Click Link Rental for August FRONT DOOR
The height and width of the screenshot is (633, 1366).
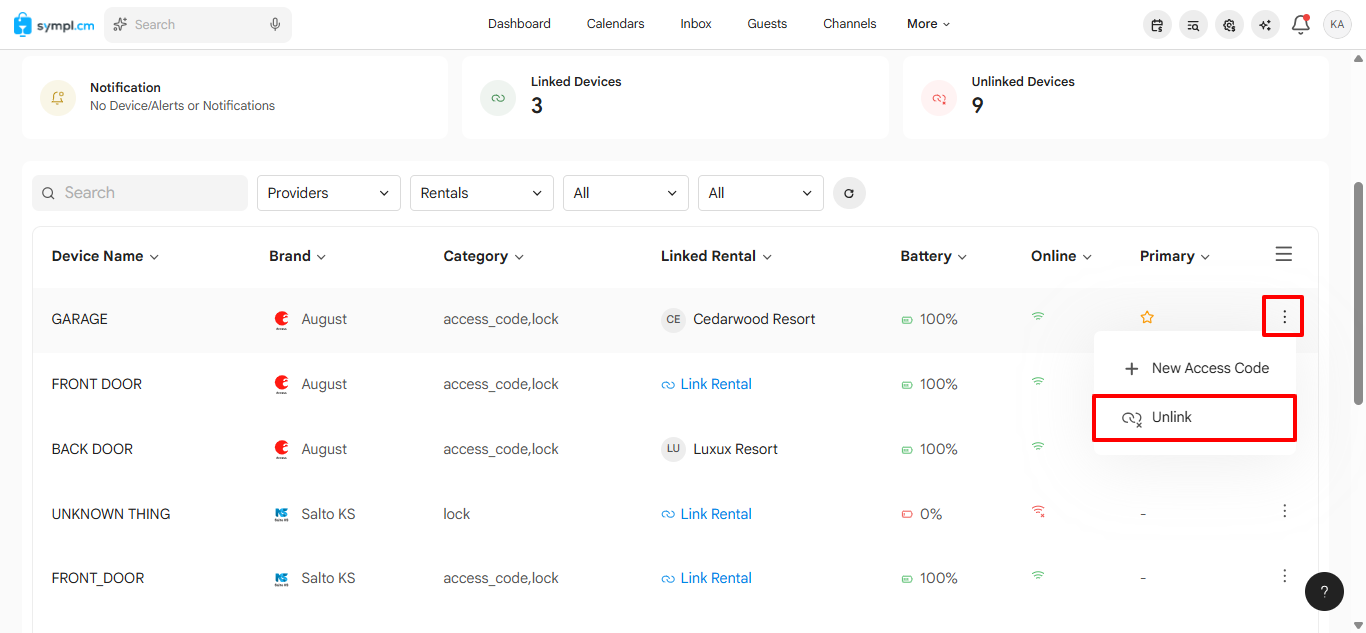(x=707, y=384)
